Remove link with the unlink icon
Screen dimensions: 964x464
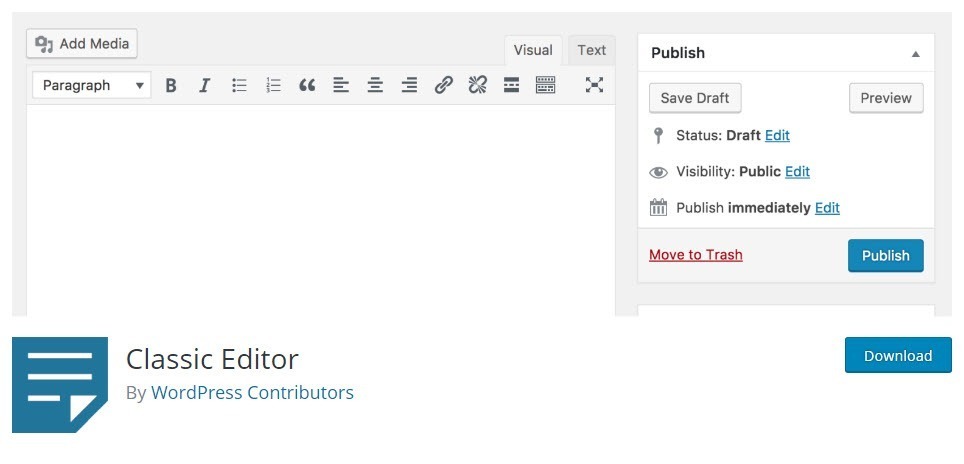pyautogui.click(x=477, y=86)
